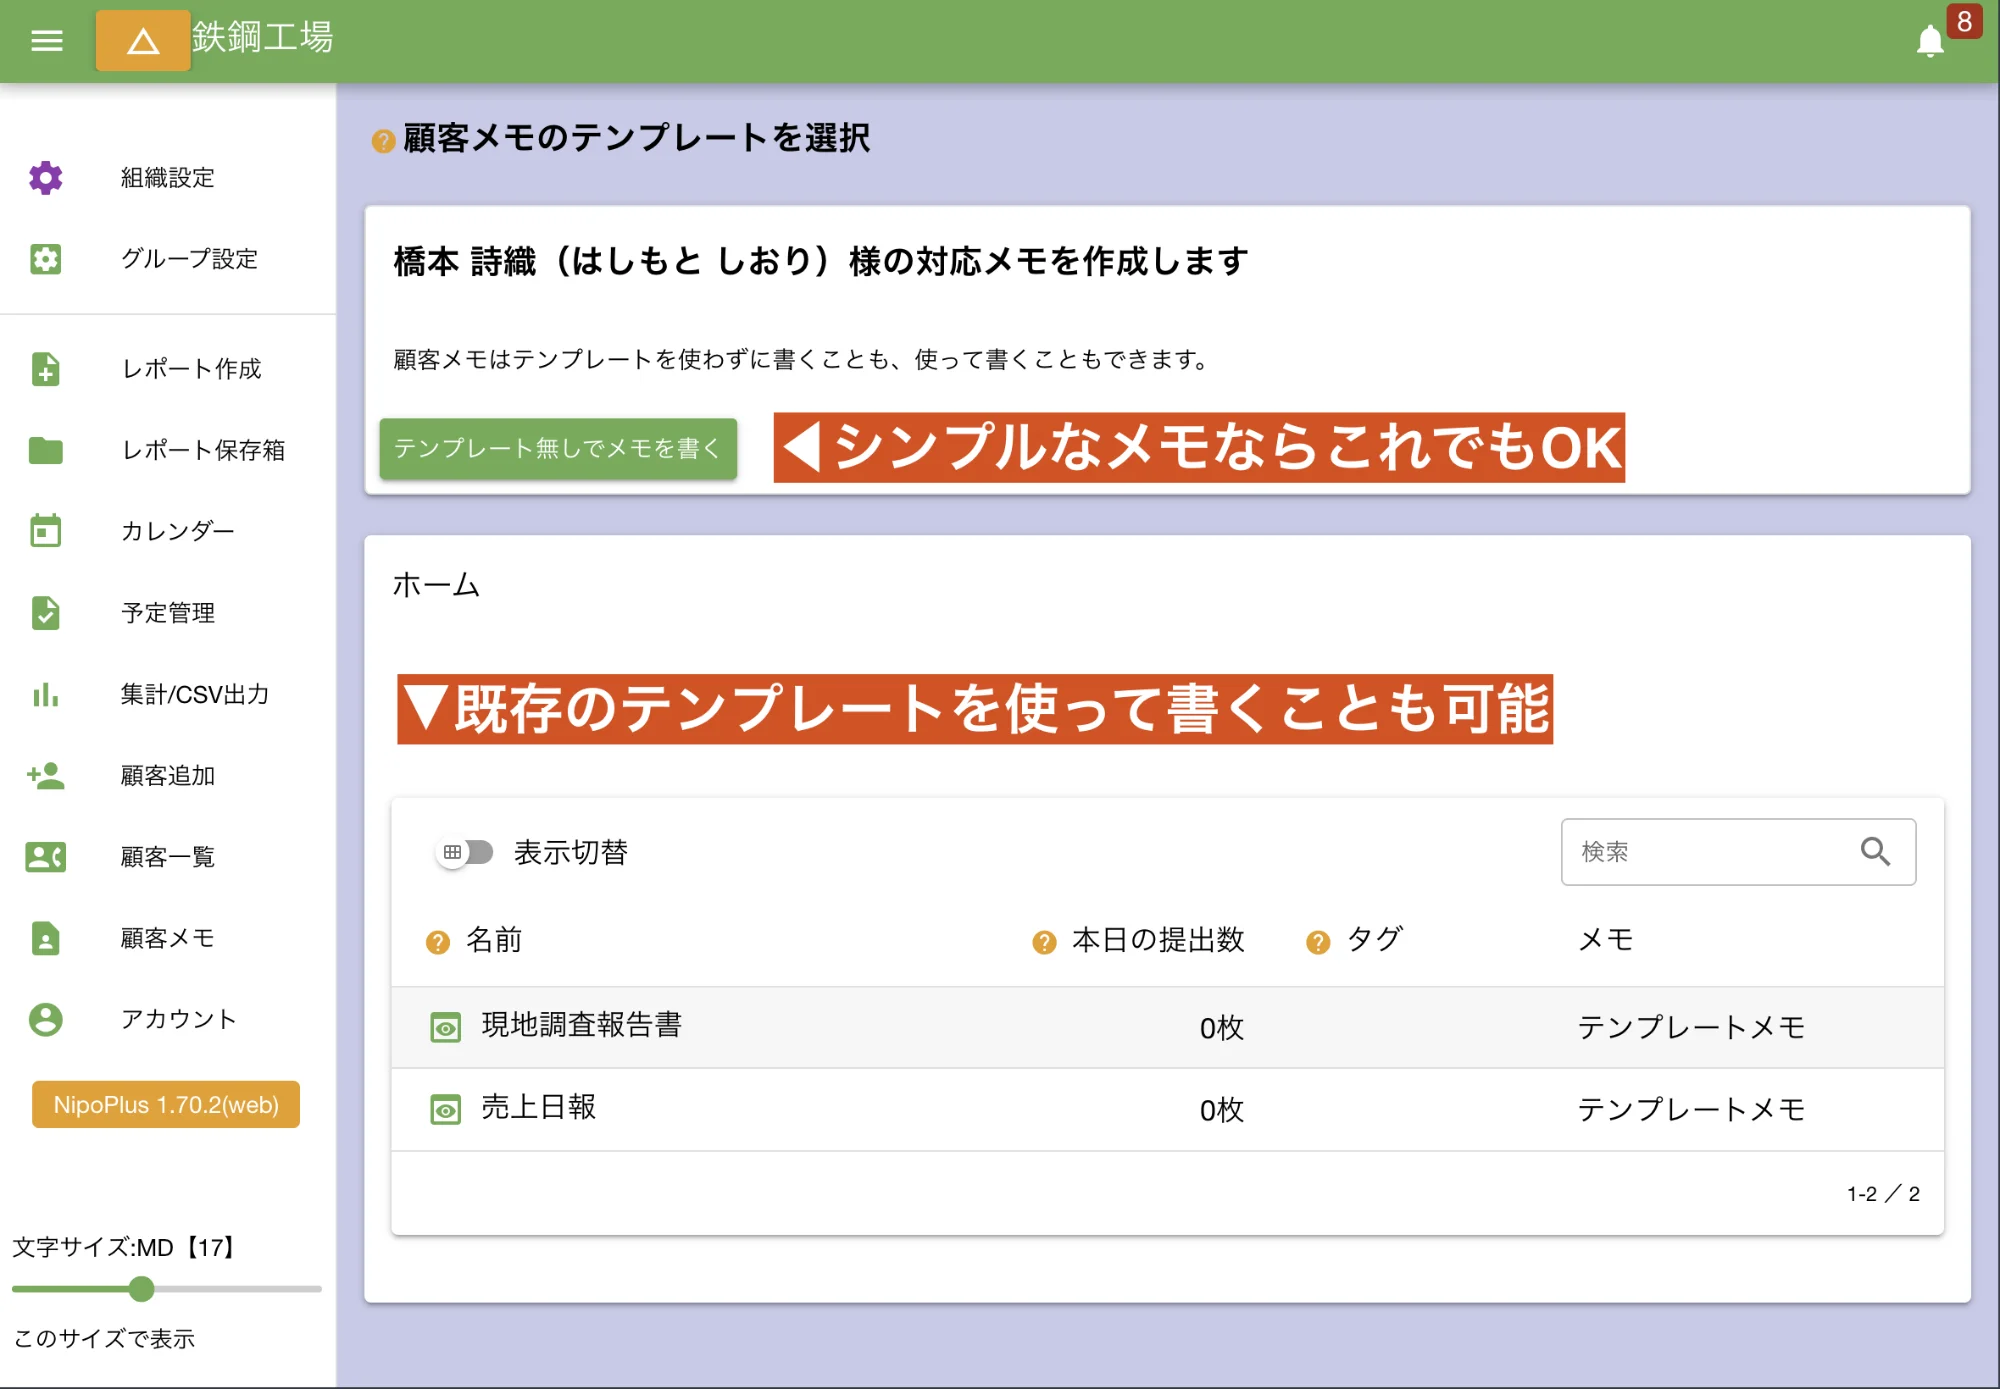Click the eye toggle for 現地調査報告書
Viewport: 2000px width, 1389px height.
tap(445, 1027)
